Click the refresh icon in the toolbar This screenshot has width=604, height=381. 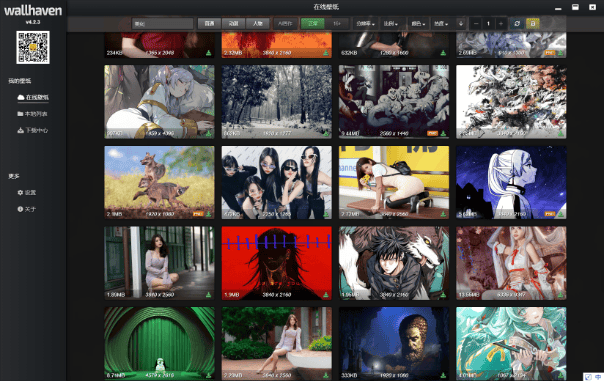(517, 23)
